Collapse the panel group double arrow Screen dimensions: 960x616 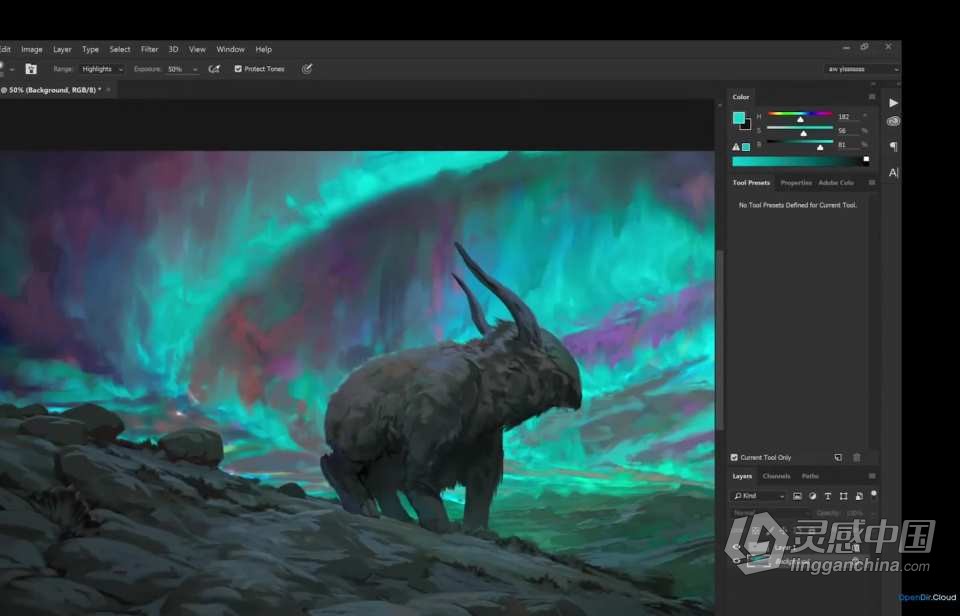click(x=874, y=85)
